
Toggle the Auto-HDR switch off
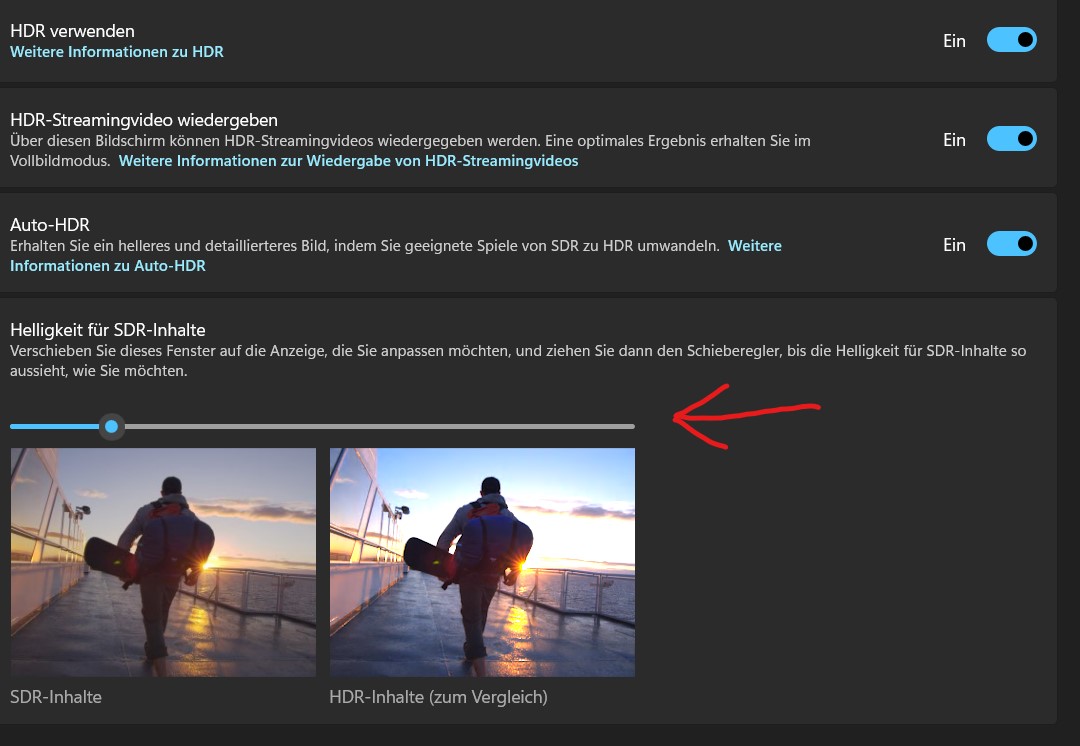click(1011, 243)
